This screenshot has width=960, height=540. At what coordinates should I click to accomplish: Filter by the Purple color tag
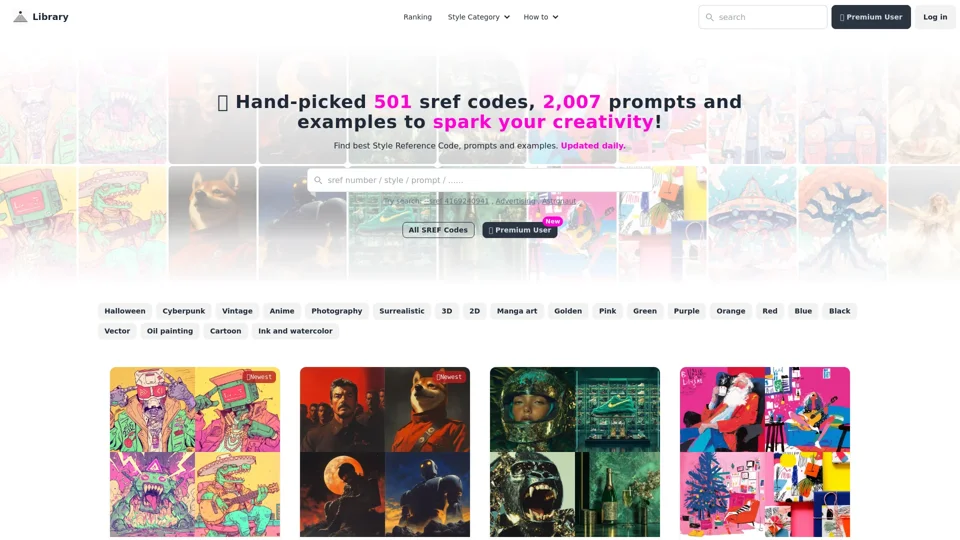686,311
